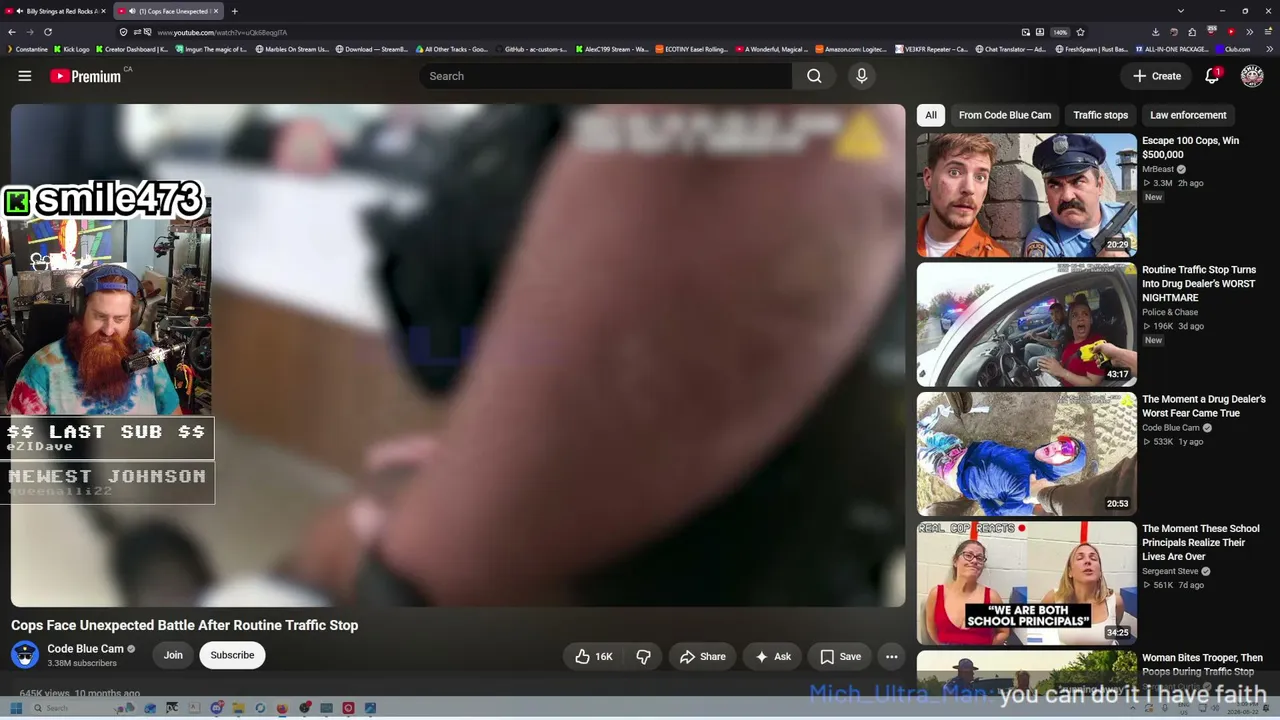Save video to a playlist
This screenshot has height=720, width=1280.
point(840,657)
